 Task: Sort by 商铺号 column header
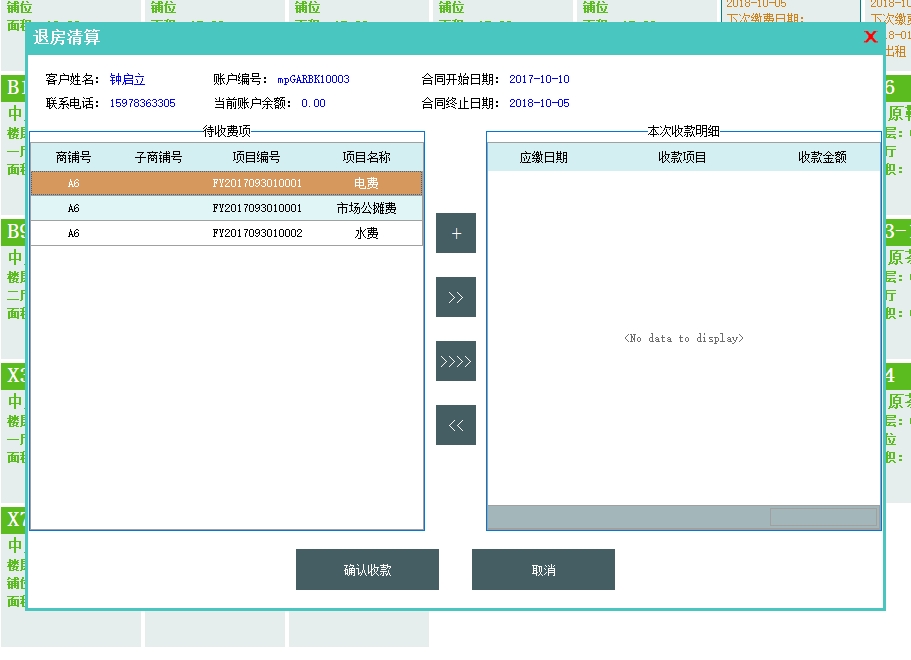coord(74,157)
